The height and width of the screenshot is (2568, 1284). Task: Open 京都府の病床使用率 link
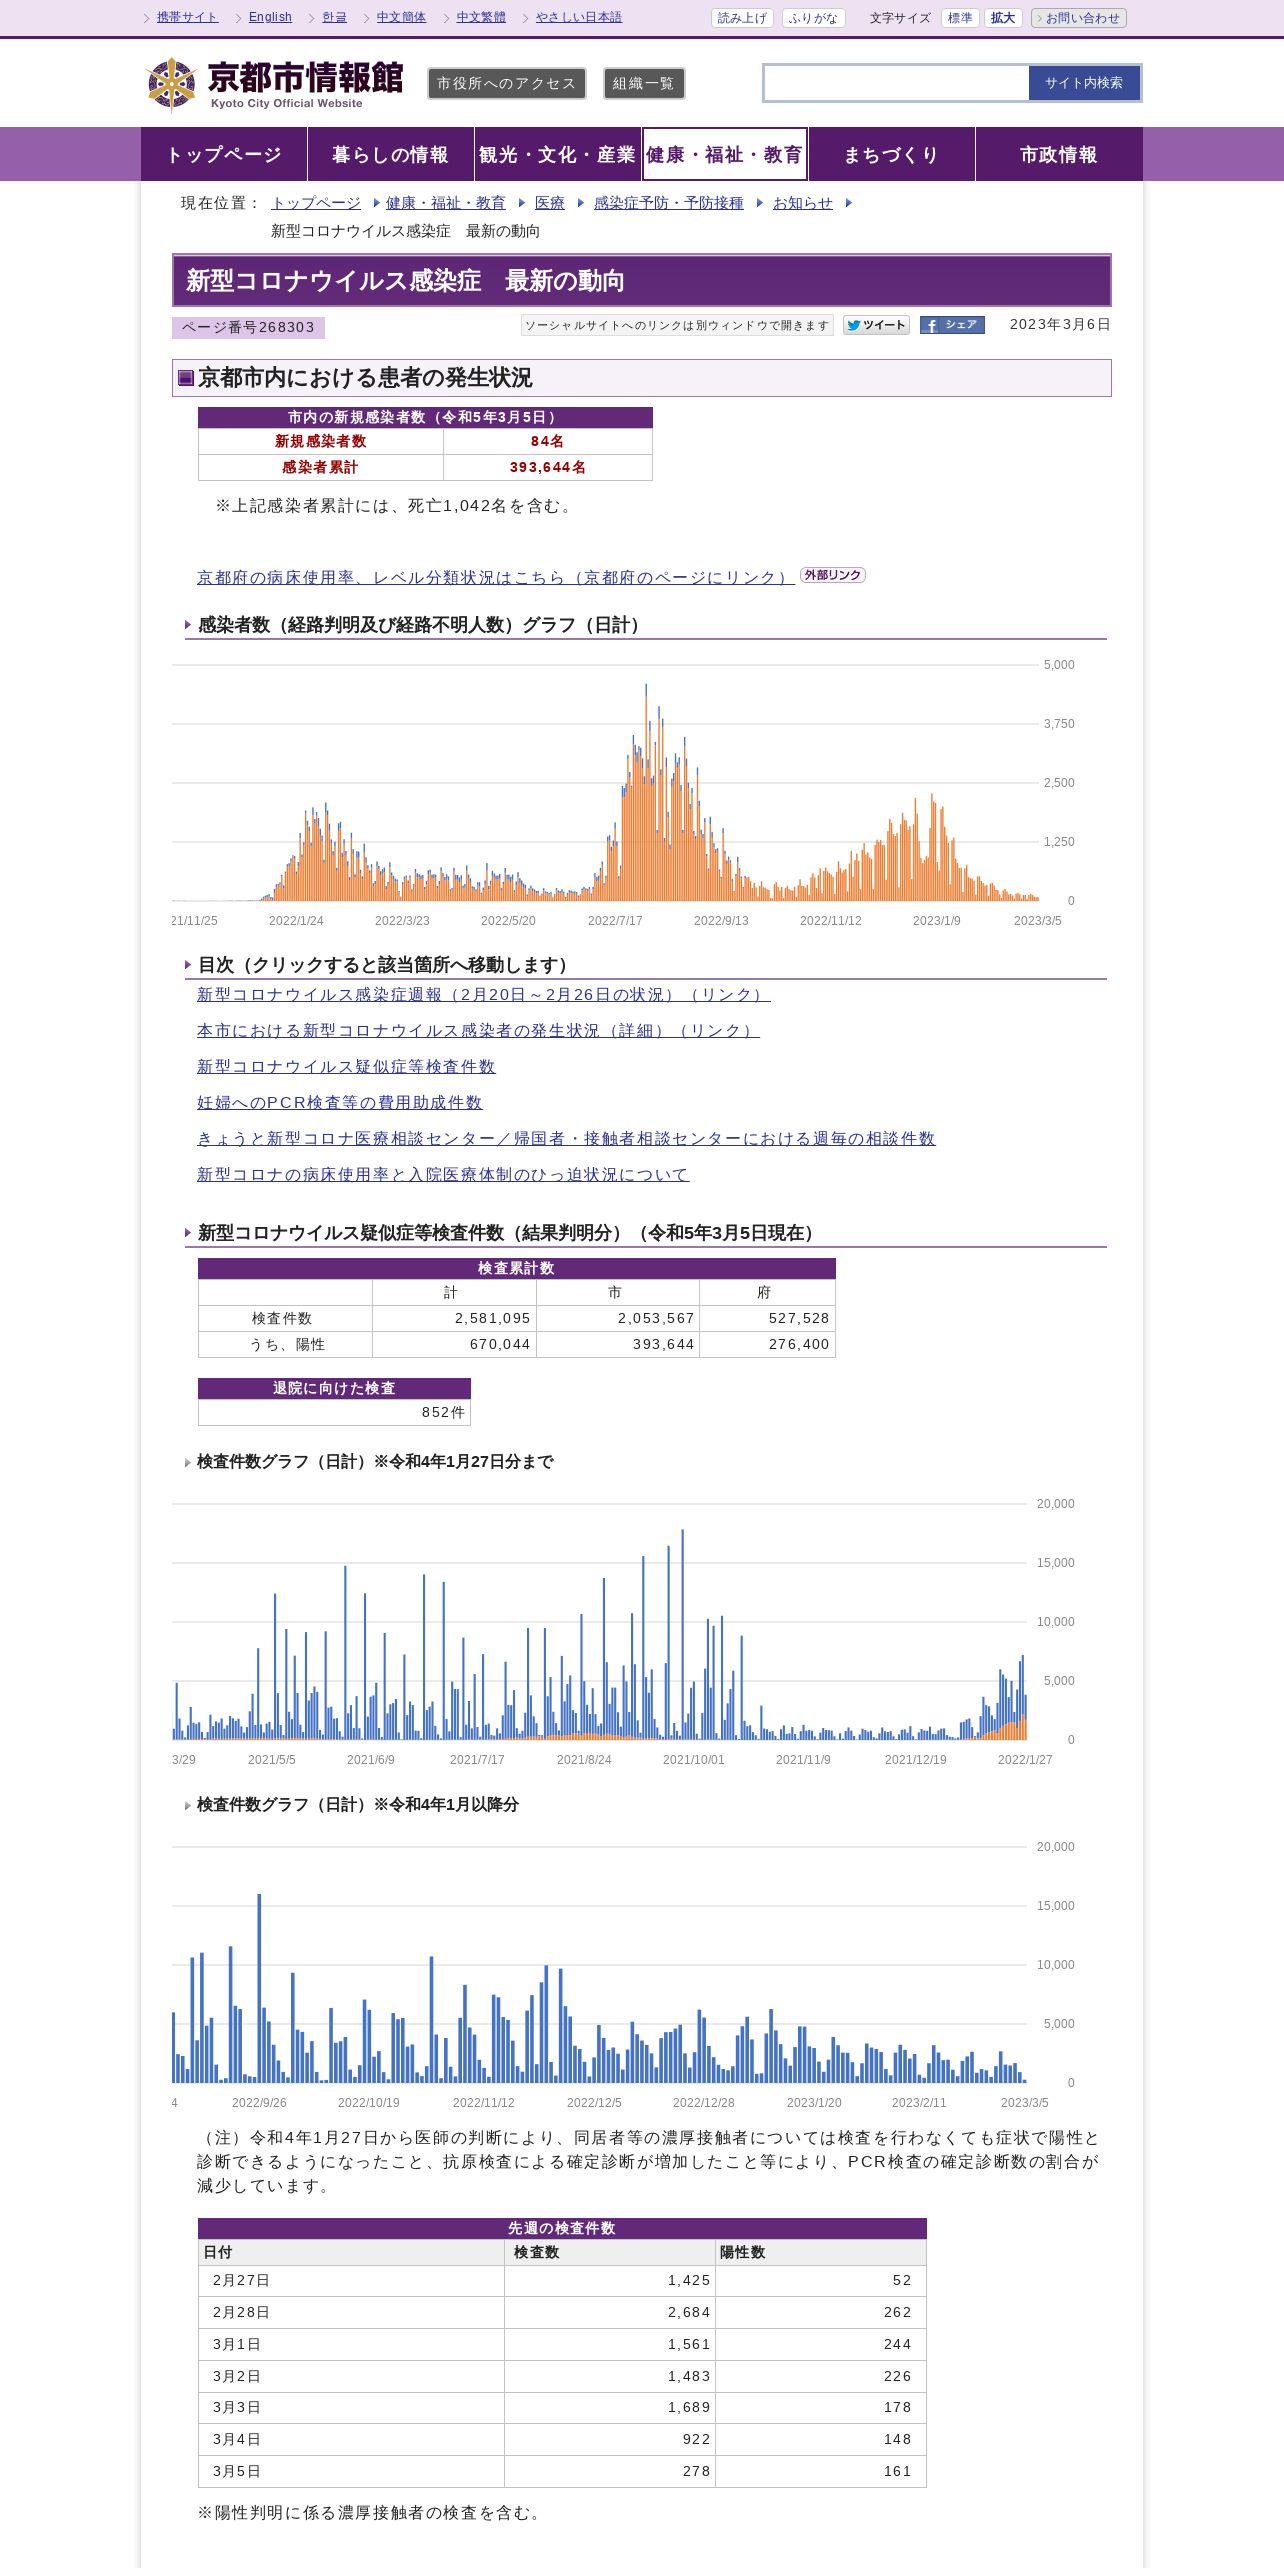coord(496,577)
